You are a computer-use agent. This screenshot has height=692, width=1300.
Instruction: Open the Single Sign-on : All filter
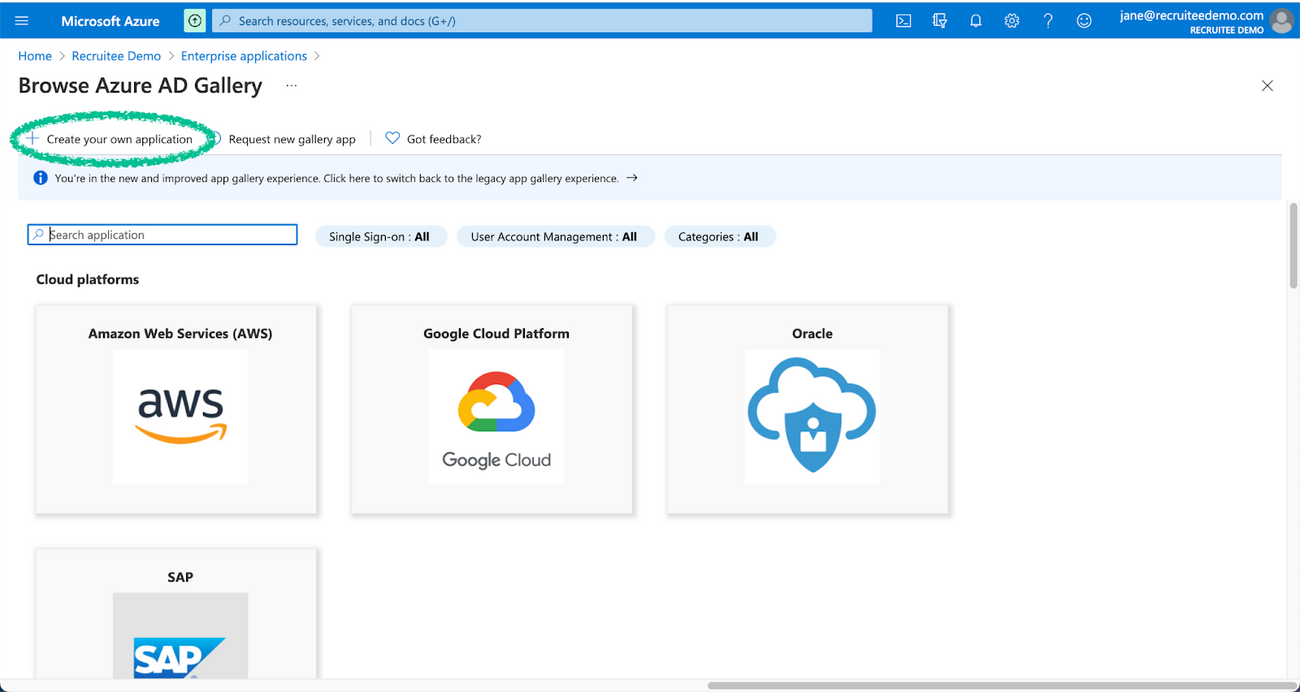pyautogui.click(x=380, y=237)
